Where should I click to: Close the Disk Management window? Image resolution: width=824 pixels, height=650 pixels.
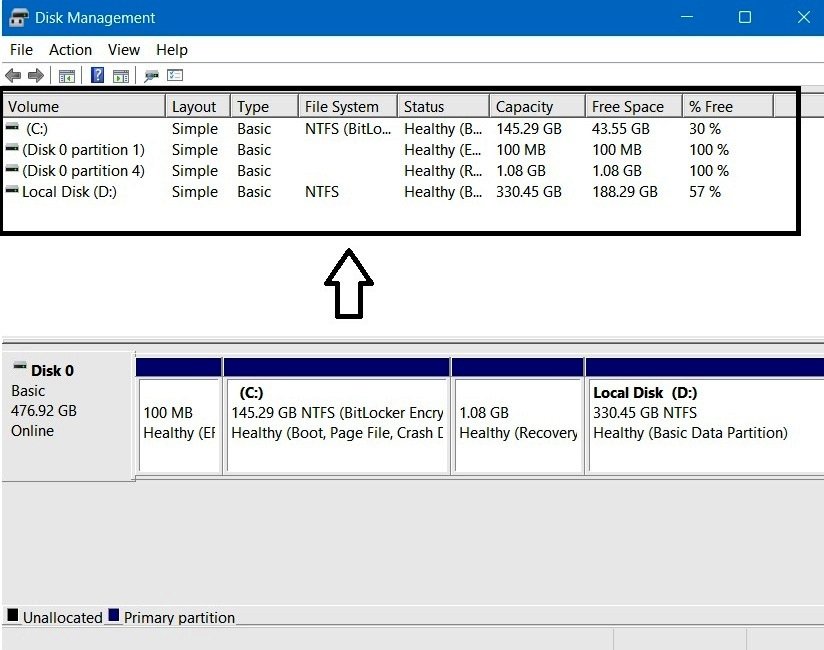point(804,17)
